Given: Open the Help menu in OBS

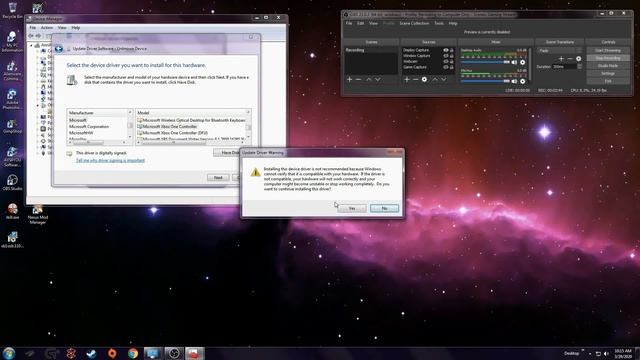Looking at the screenshot, I should tap(453, 23).
